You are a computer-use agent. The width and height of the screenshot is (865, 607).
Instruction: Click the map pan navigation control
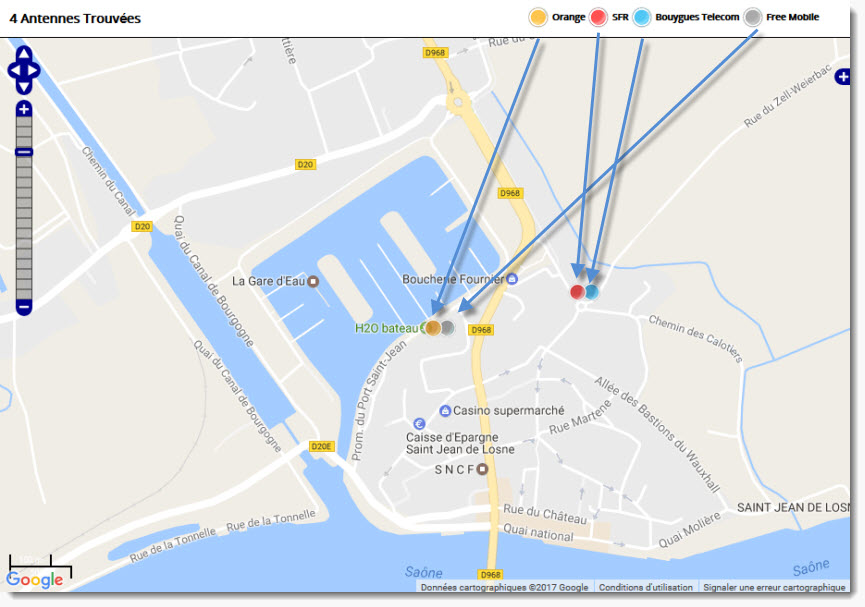[x=24, y=70]
